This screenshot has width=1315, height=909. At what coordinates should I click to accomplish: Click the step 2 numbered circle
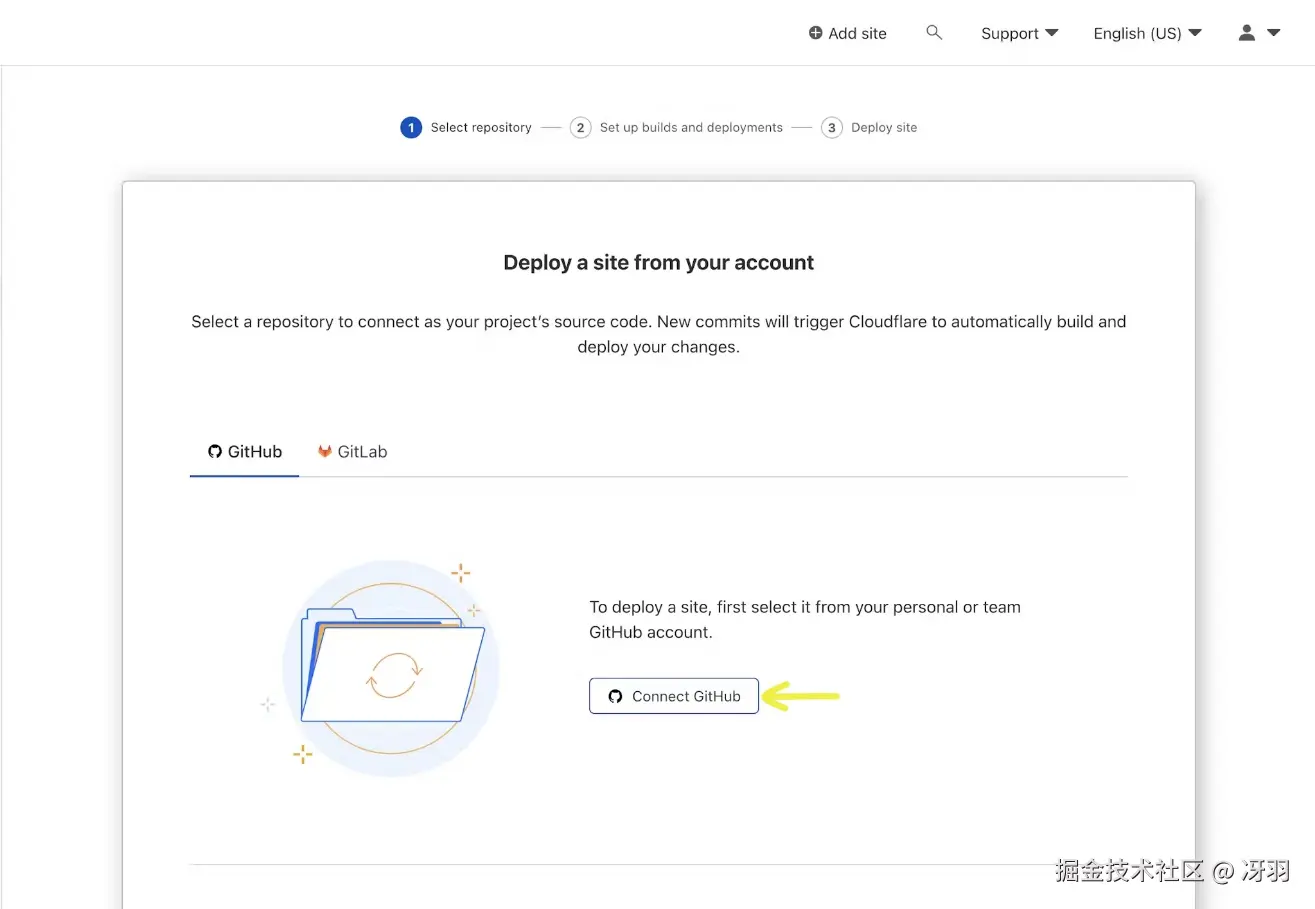click(x=580, y=128)
